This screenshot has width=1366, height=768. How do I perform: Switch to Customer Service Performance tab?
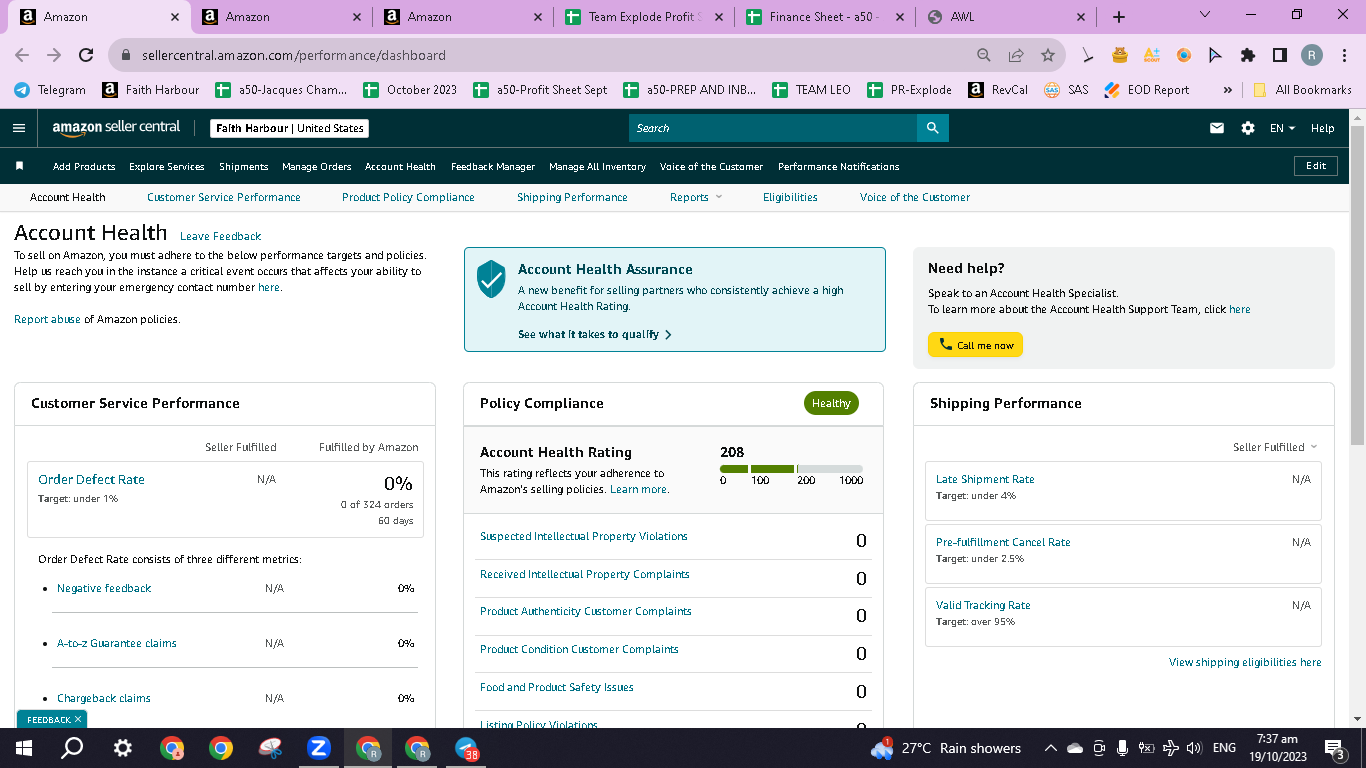(224, 197)
